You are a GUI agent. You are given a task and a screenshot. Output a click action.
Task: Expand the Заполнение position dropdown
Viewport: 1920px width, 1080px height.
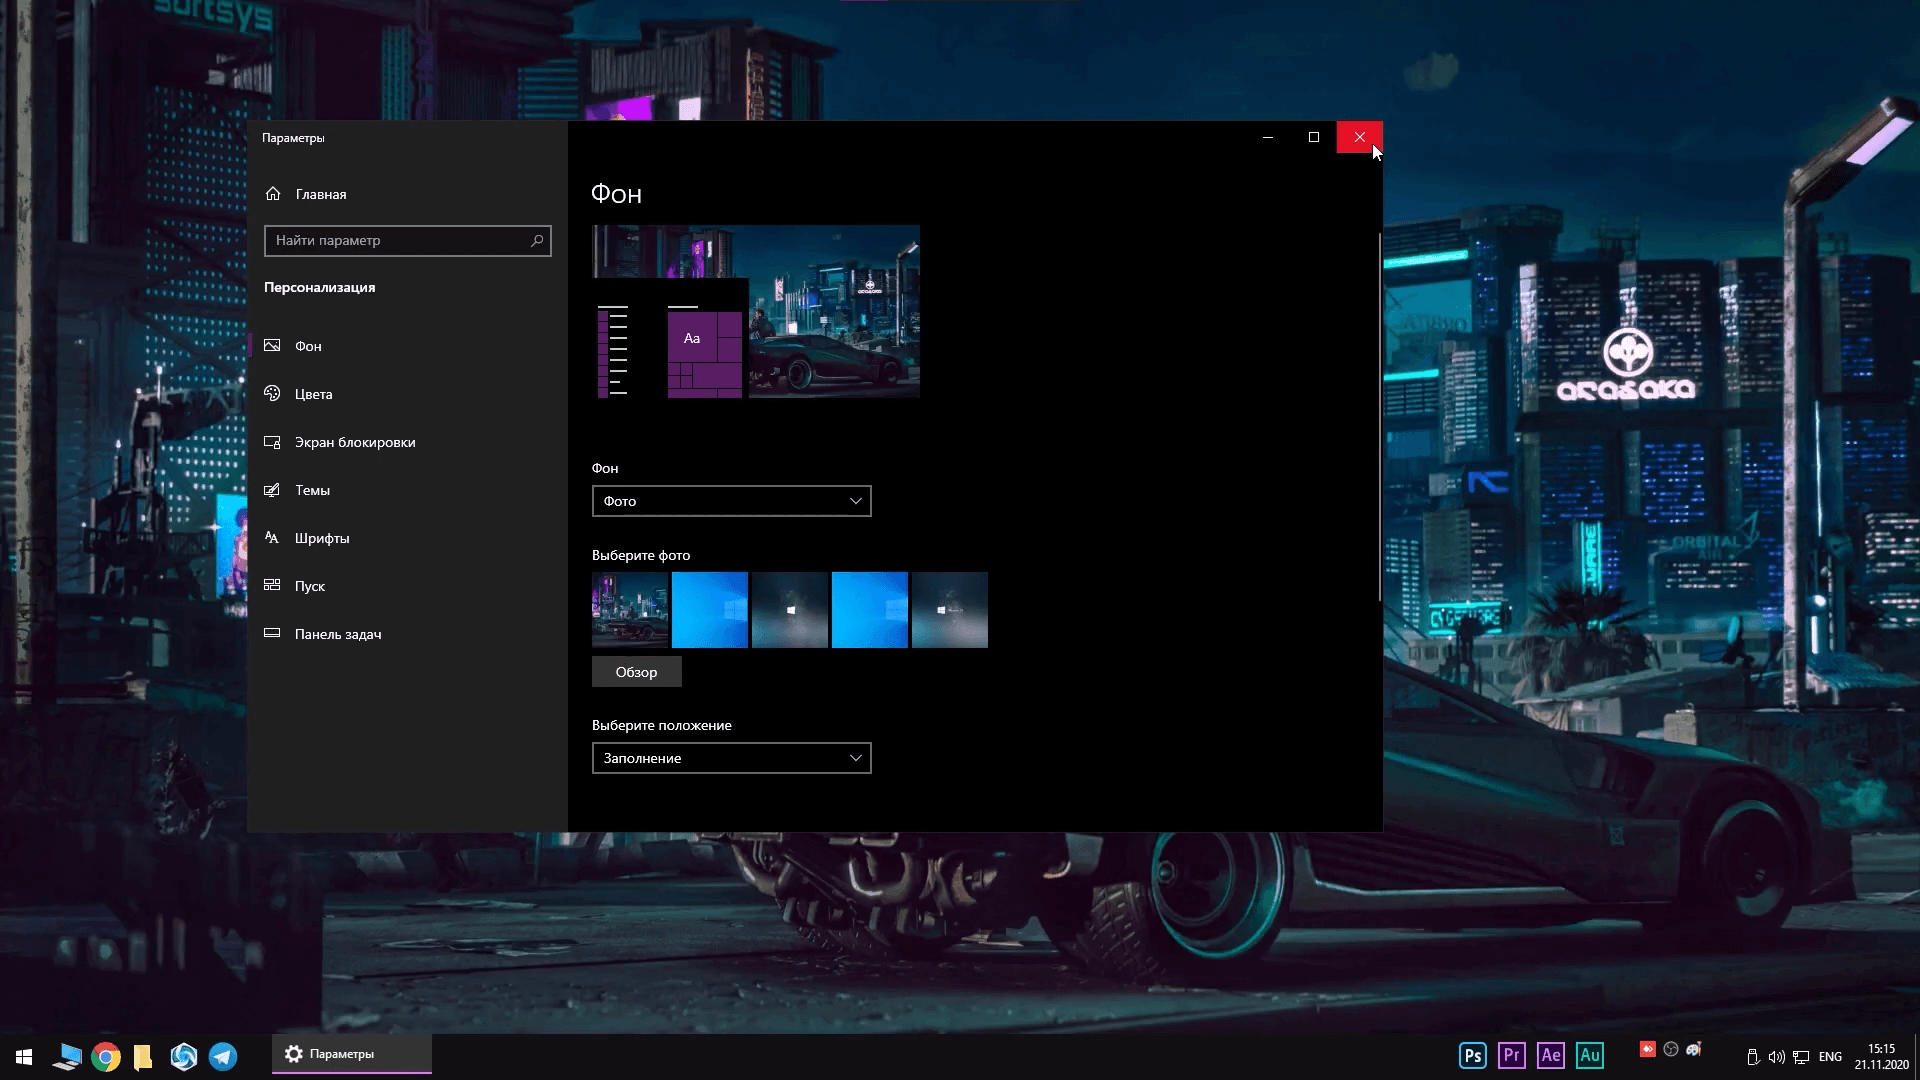click(731, 758)
